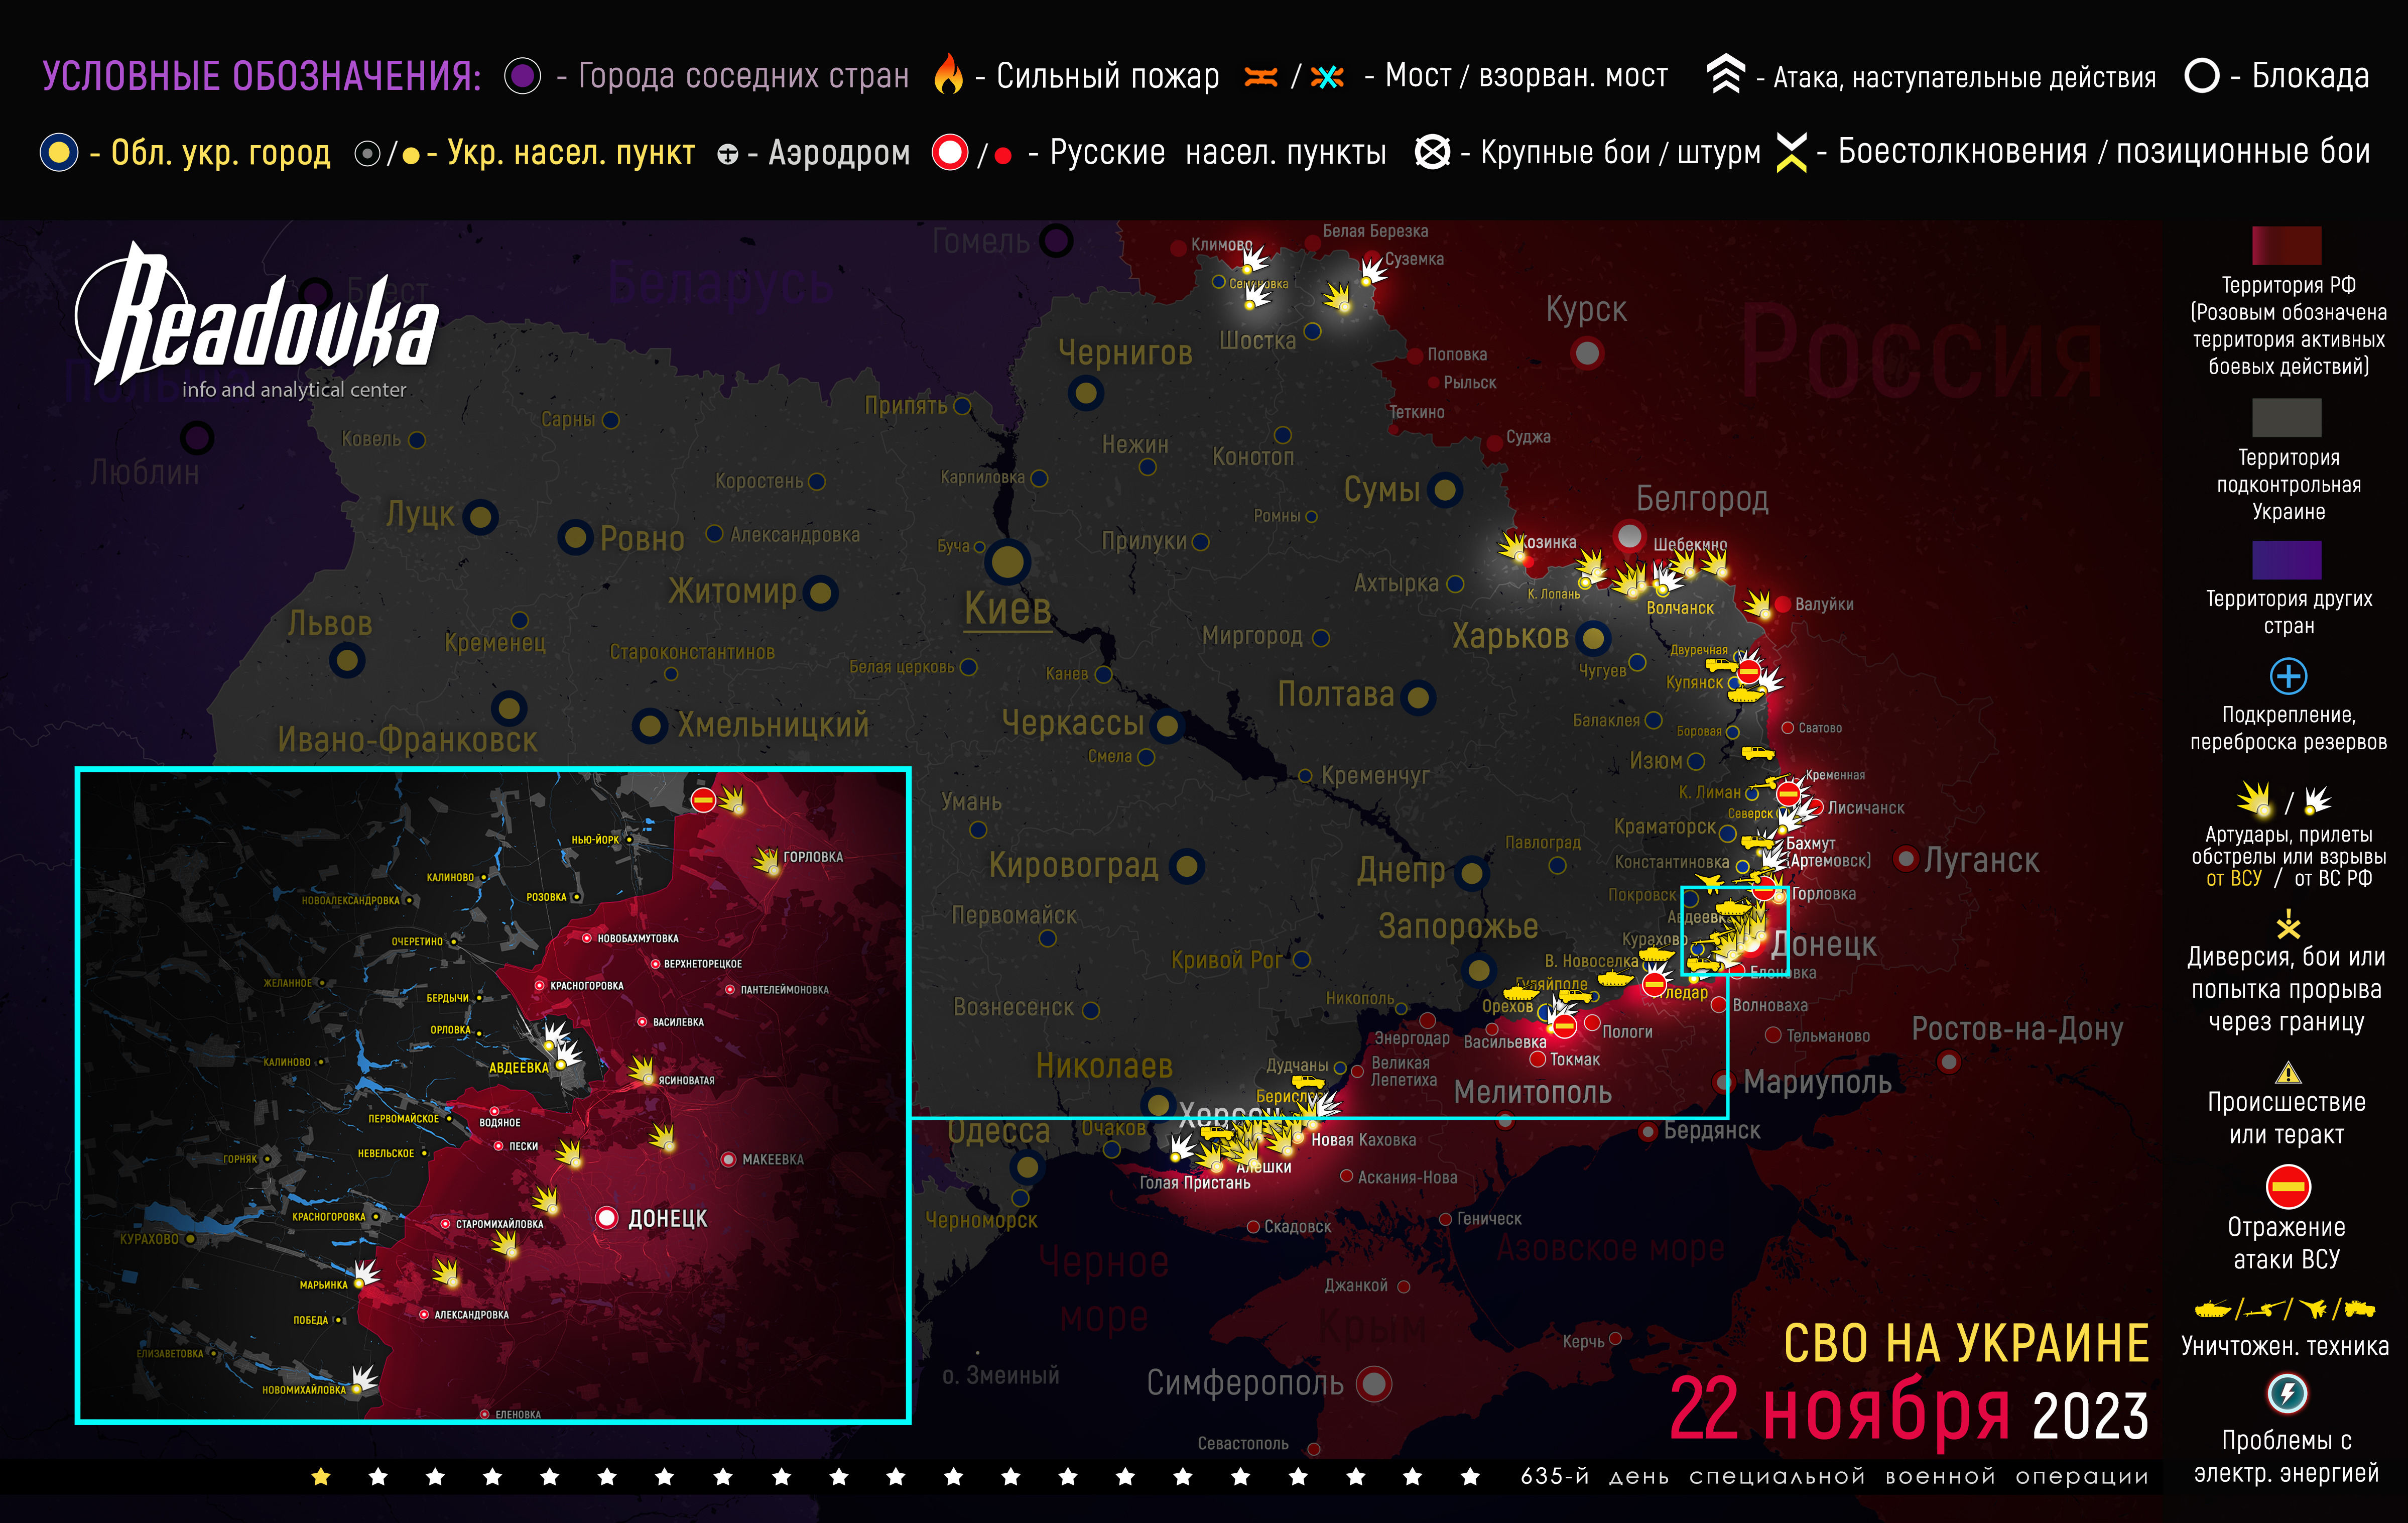Click the fire icon in the legend
Image resolution: width=2408 pixels, height=1523 pixels.
coord(947,75)
